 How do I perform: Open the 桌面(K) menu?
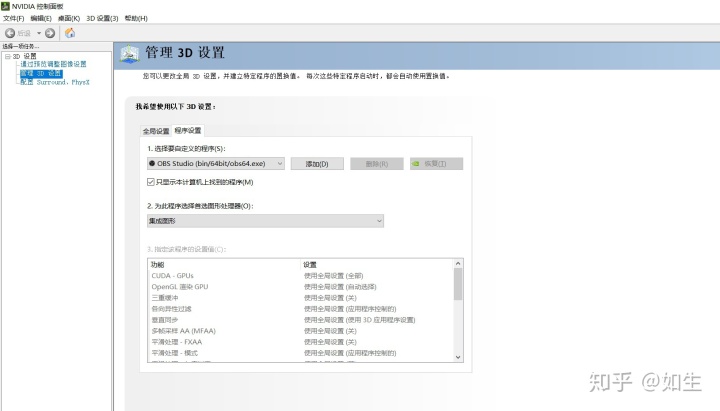tap(69, 18)
